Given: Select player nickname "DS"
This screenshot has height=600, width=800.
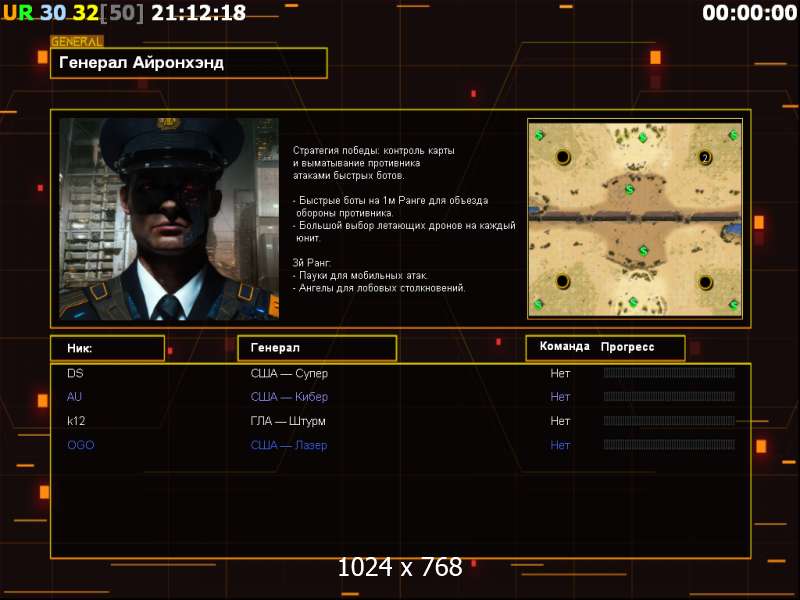Looking at the screenshot, I should 75,373.
